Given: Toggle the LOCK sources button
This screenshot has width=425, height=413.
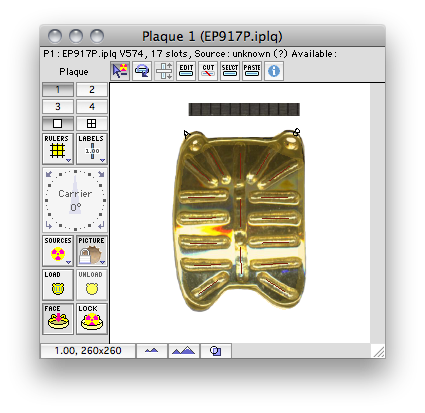Looking at the screenshot, I should [x=92, y=319].
